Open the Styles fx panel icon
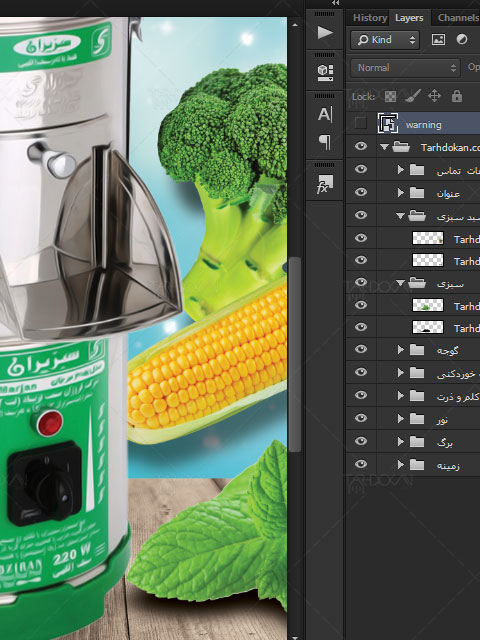 click(325, 184)
